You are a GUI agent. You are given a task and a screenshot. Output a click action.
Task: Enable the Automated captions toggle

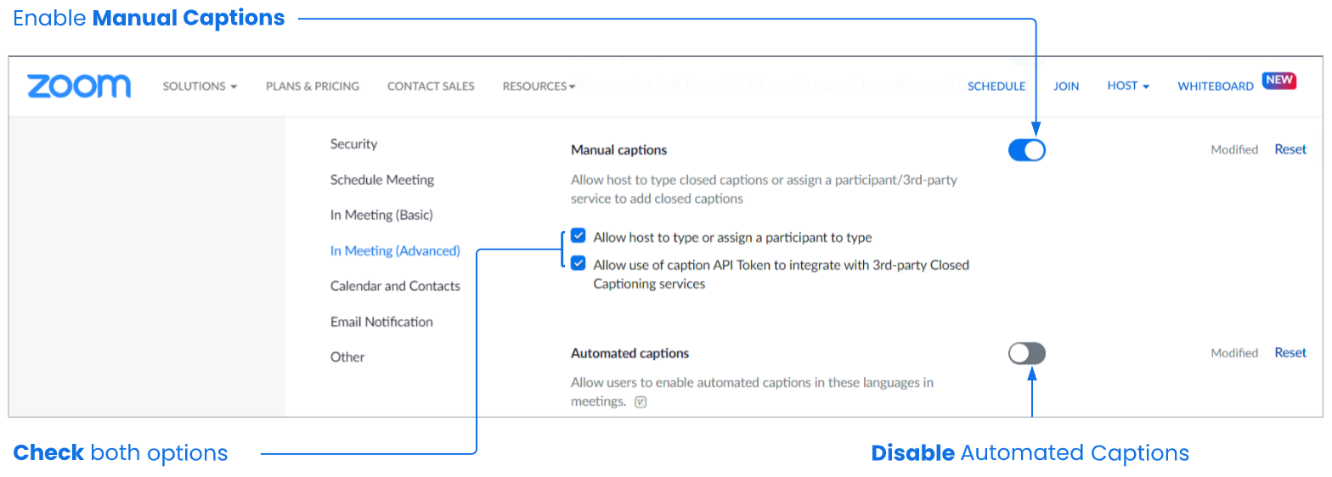[x=1027, y=353]
